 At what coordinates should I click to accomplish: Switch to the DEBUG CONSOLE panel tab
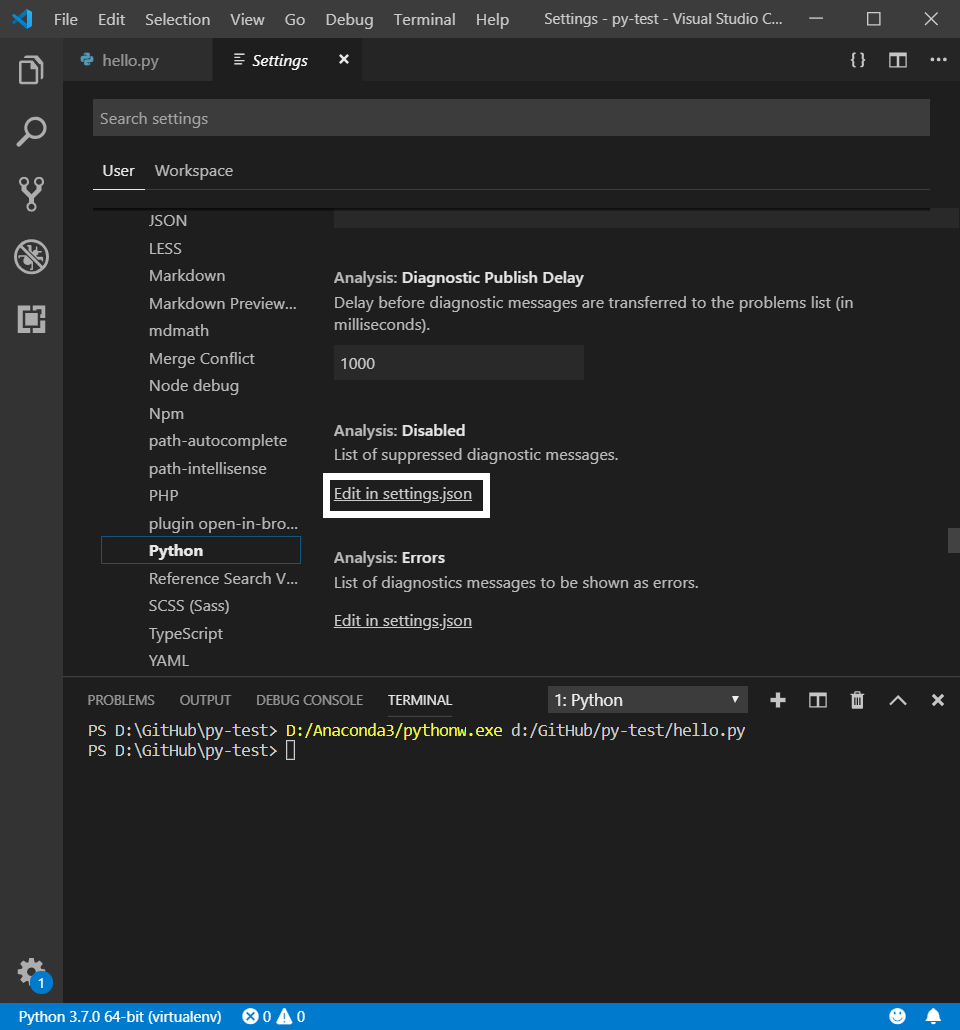[x=309, y=700]
